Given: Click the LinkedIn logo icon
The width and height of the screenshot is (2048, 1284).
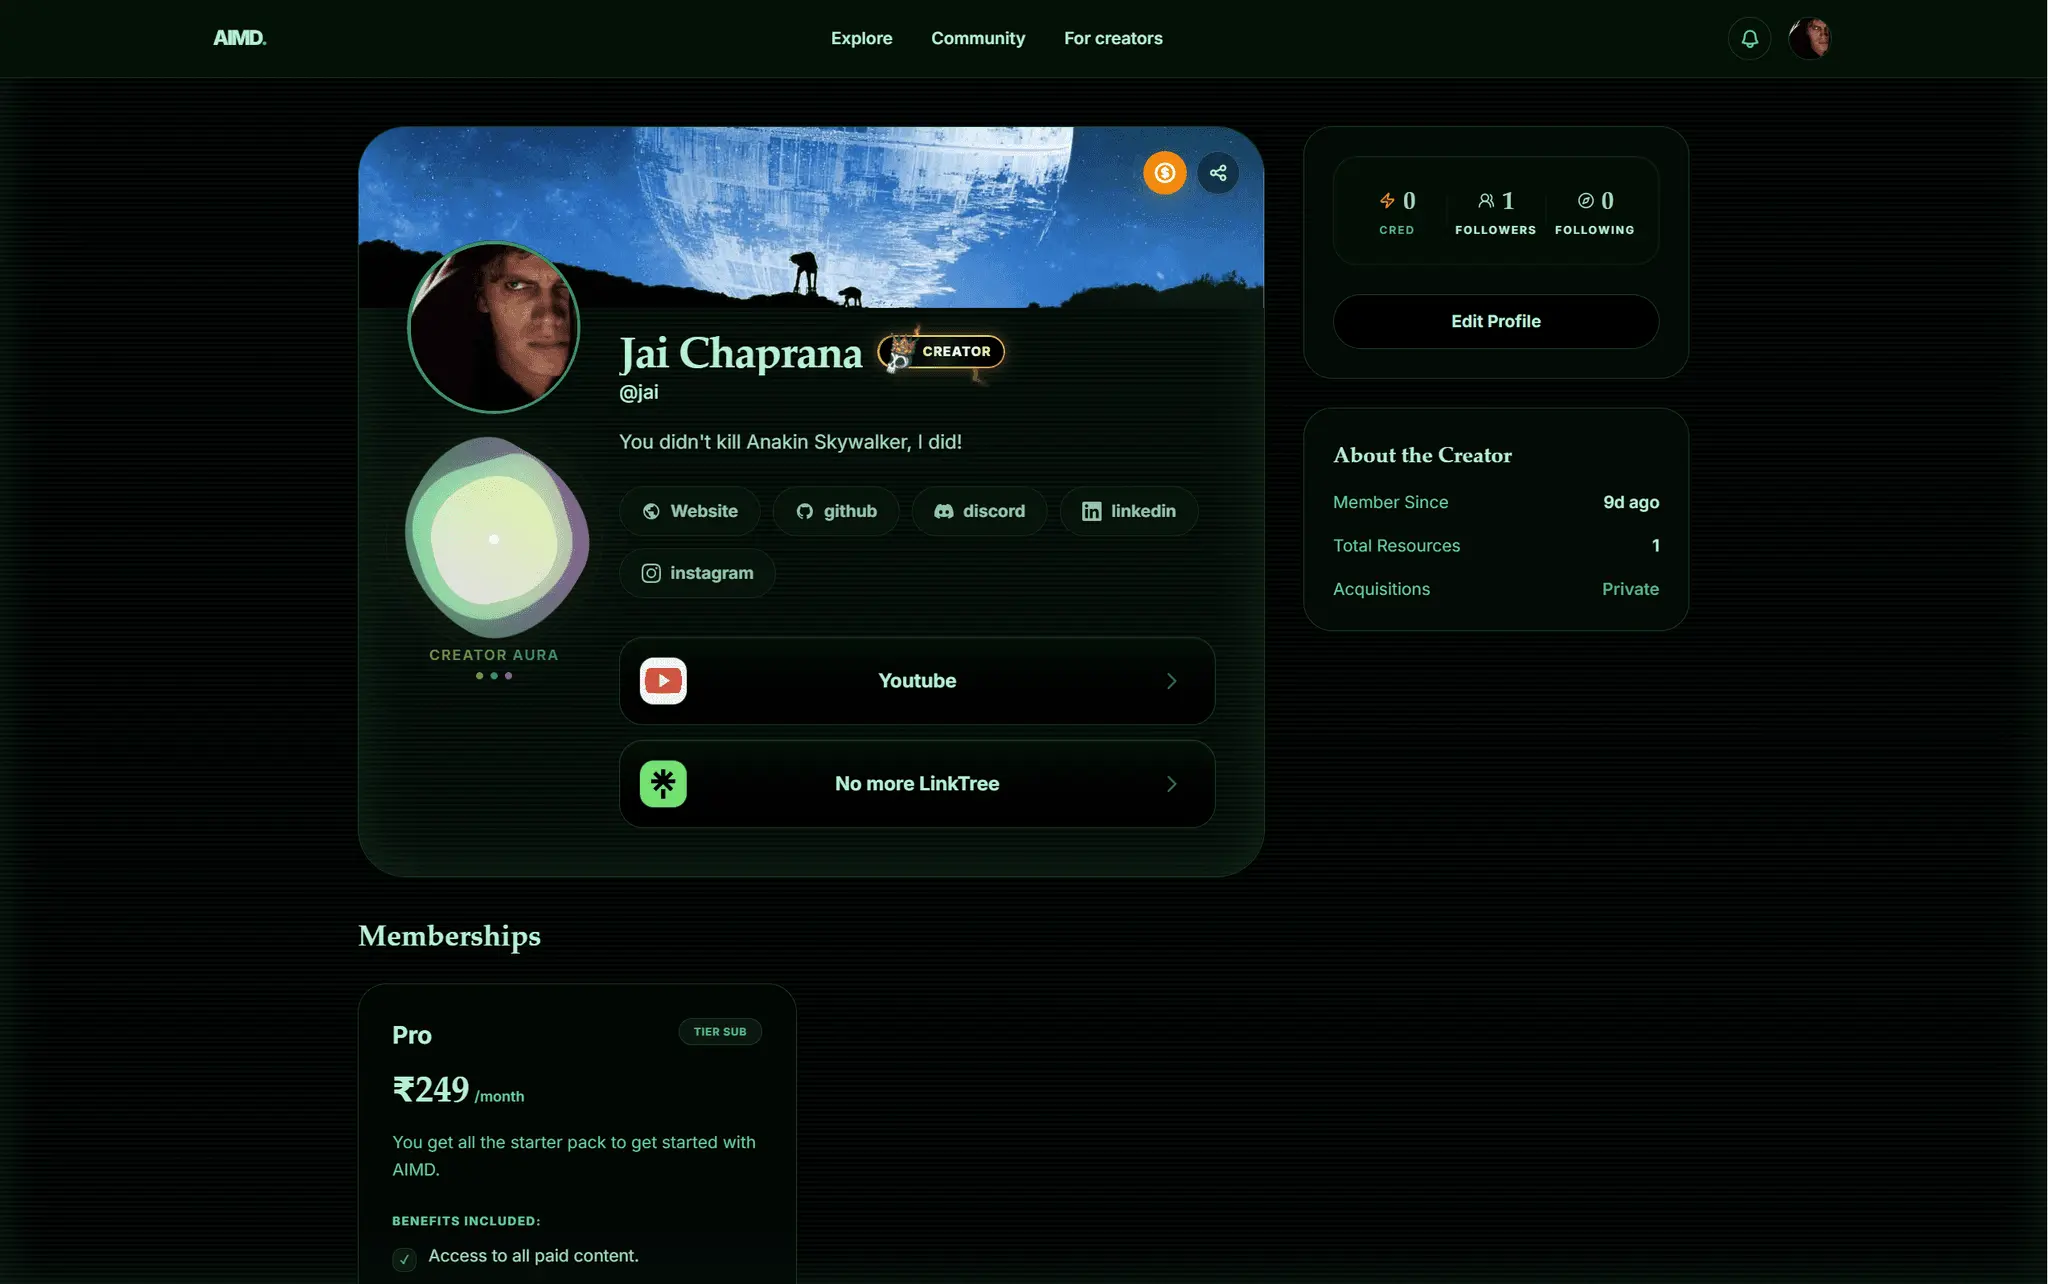Looking at the screenshot, I should (1092, 511).
